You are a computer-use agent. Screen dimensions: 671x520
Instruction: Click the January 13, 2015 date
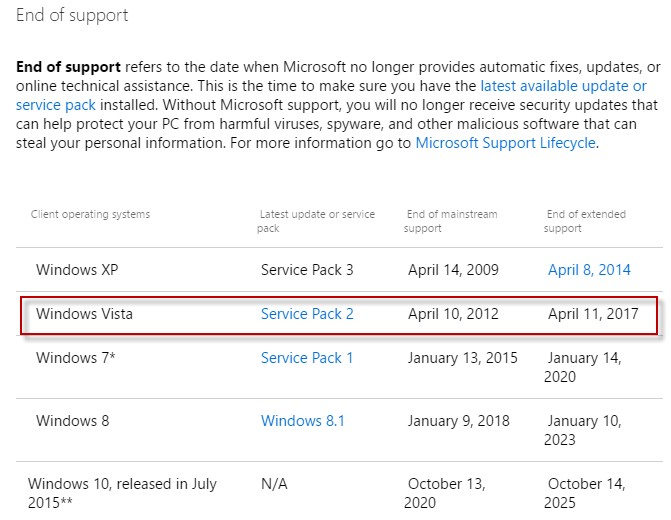[x=463, y=358]
